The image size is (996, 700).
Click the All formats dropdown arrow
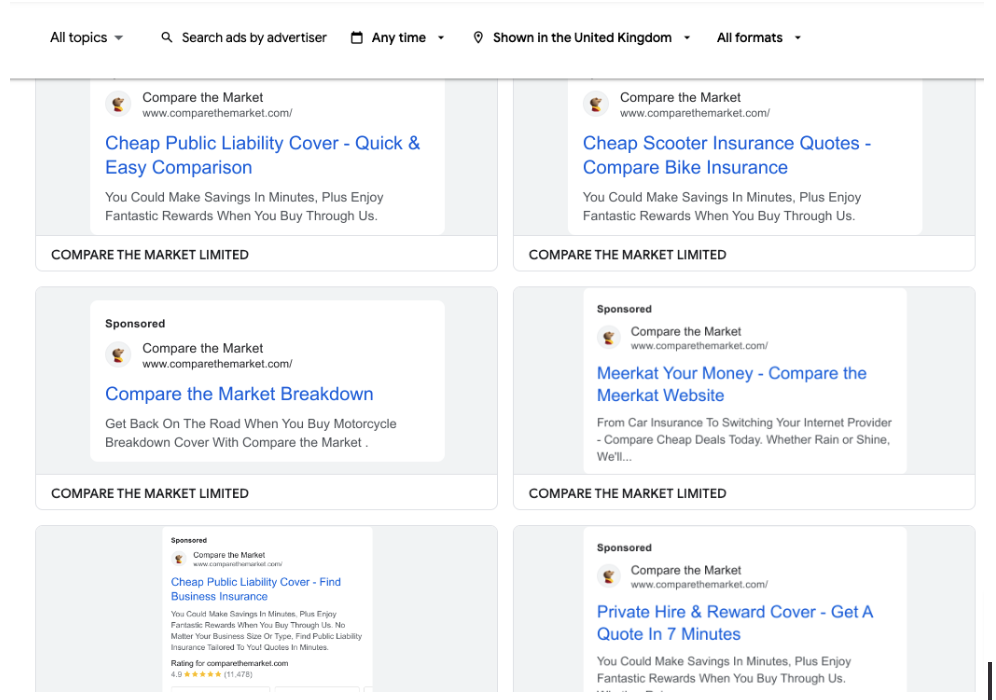click(x=798, y=38)
